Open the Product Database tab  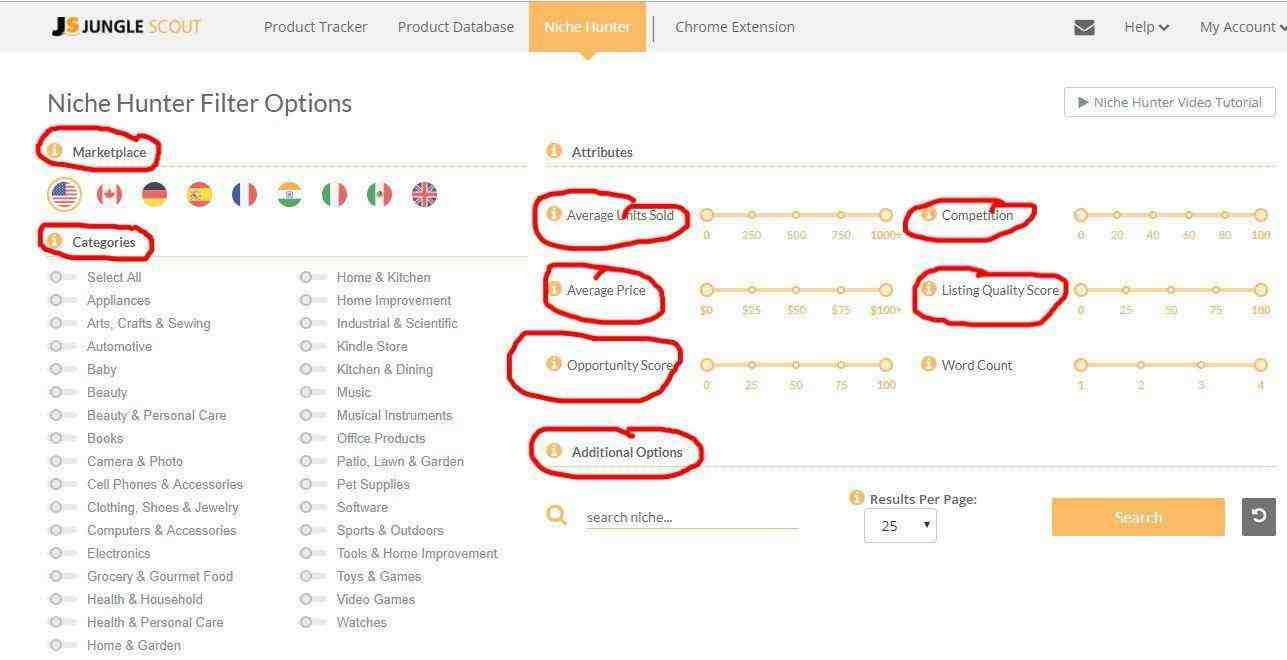pyautogui.click(x=456, y=27)
